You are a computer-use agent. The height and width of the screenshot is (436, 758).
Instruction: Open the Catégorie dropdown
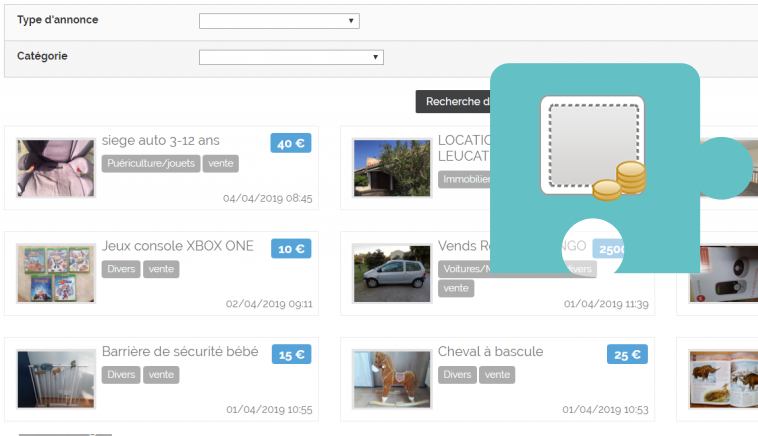coord(291,57)
